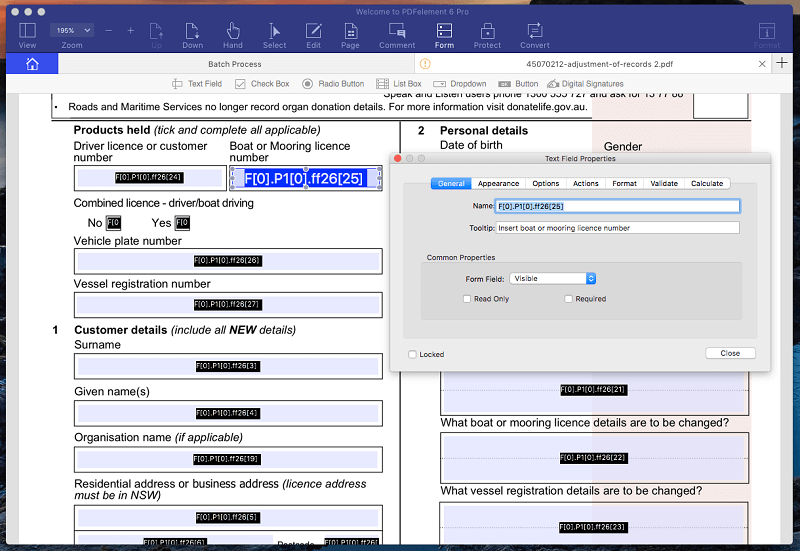Add a new tab with the plus icon
Image resolution: width=800 pixels, height=551 pixels.
point(782,63)
